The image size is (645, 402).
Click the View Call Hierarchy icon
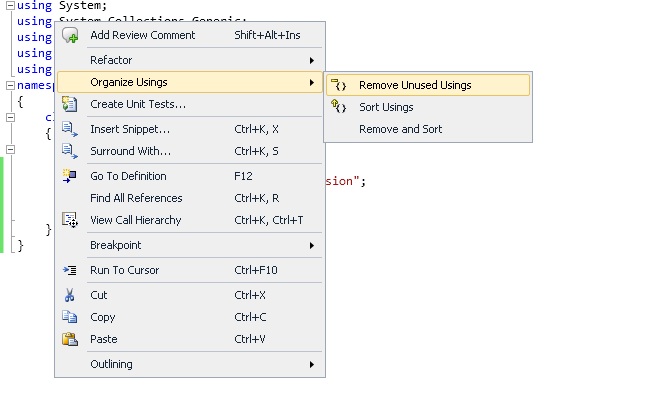[x=70, y=220]
